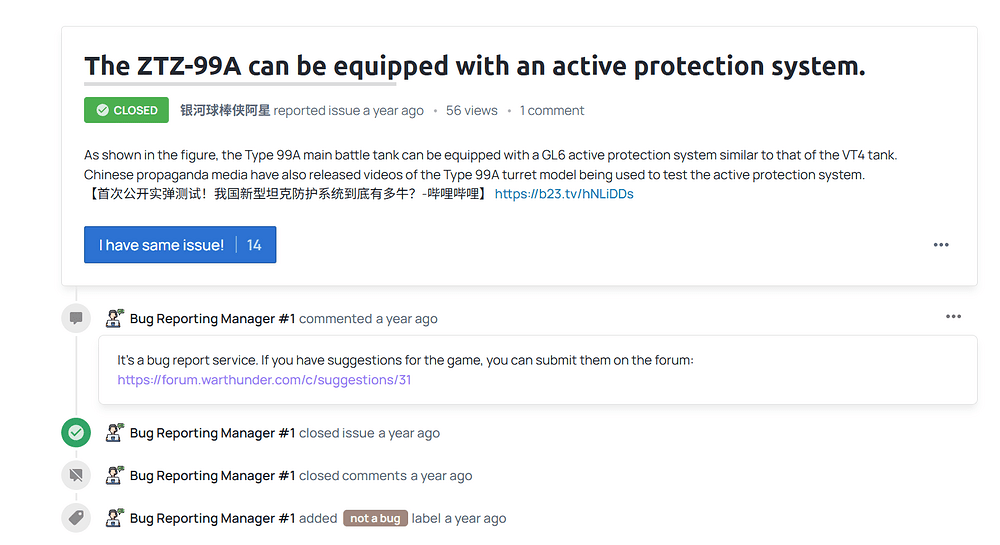This screenshot has width=1000, height=545.
Task: Click the checkmark icon in CLOSED badge
Action: point(102,110)
